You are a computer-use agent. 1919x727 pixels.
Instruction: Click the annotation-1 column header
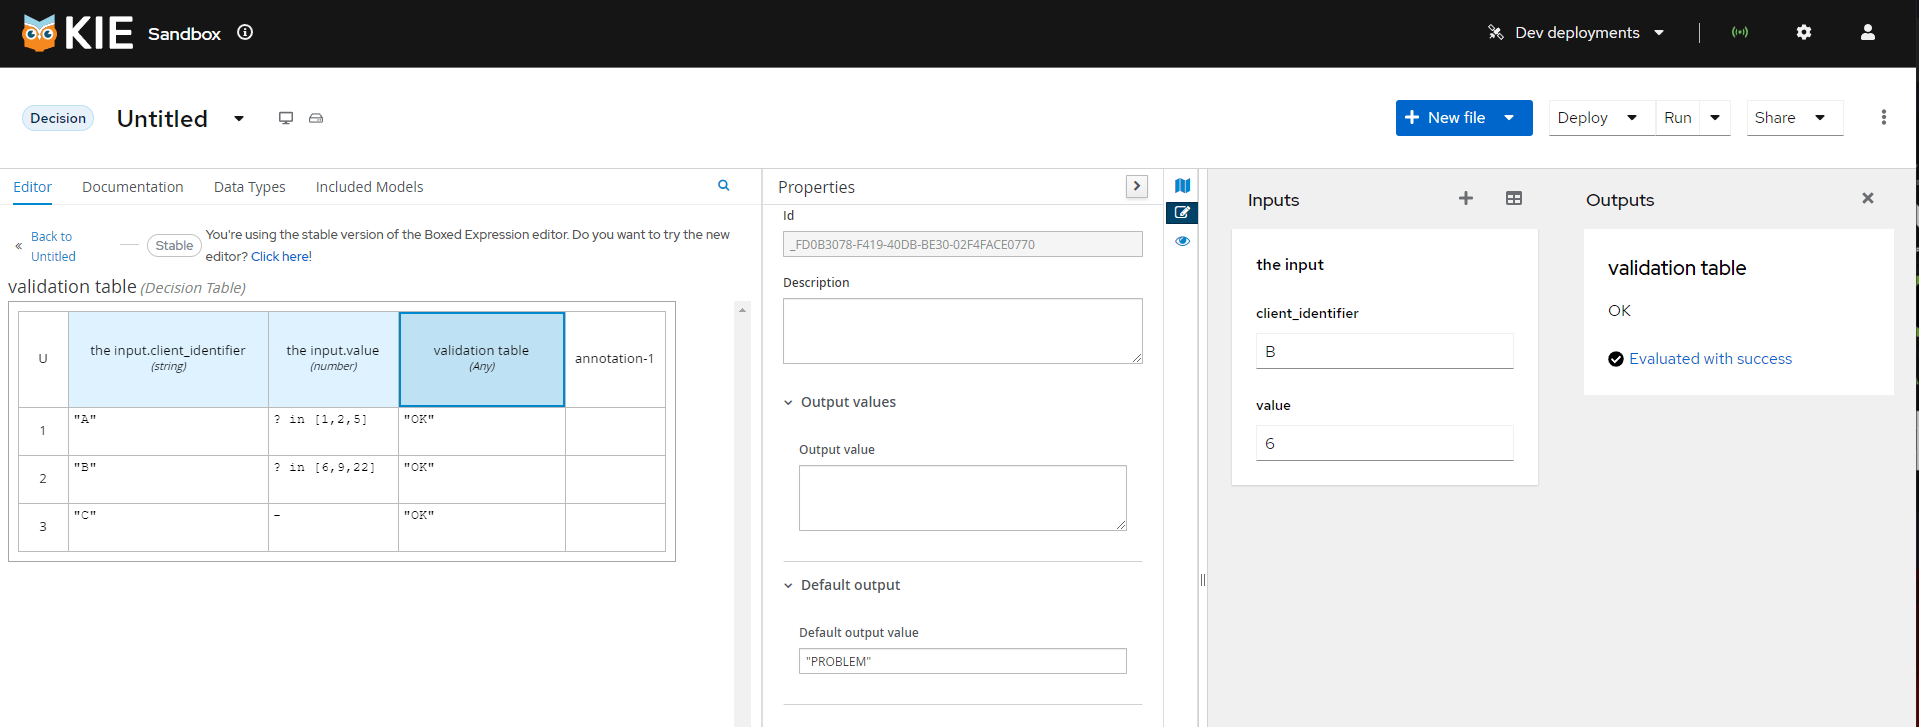point(615,359)
